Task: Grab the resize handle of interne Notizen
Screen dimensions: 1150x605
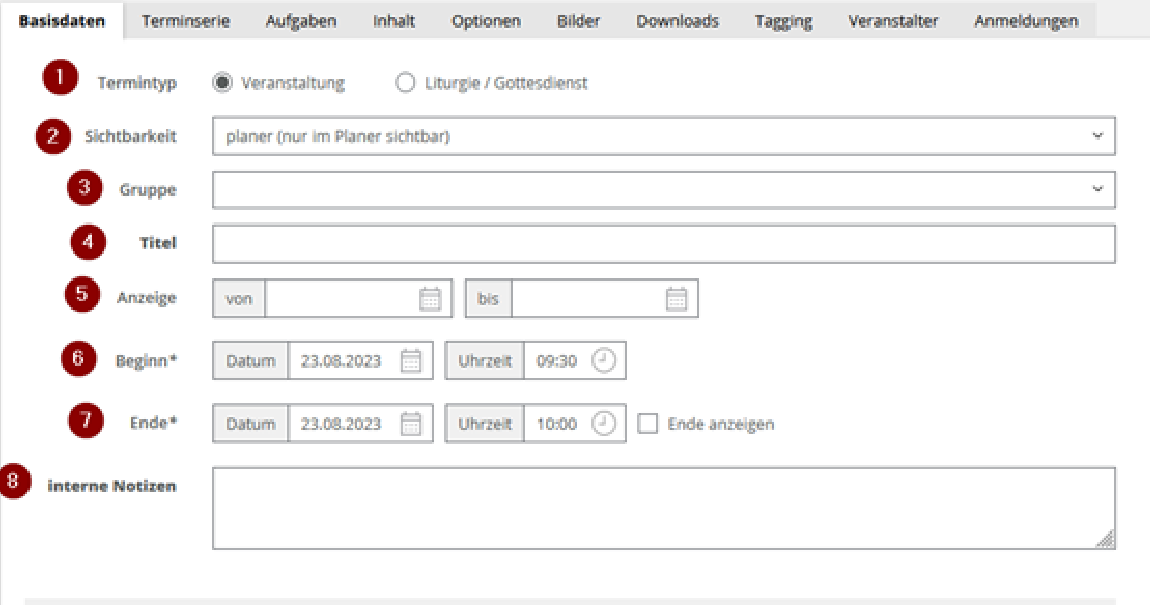Action: [1105, 540]
